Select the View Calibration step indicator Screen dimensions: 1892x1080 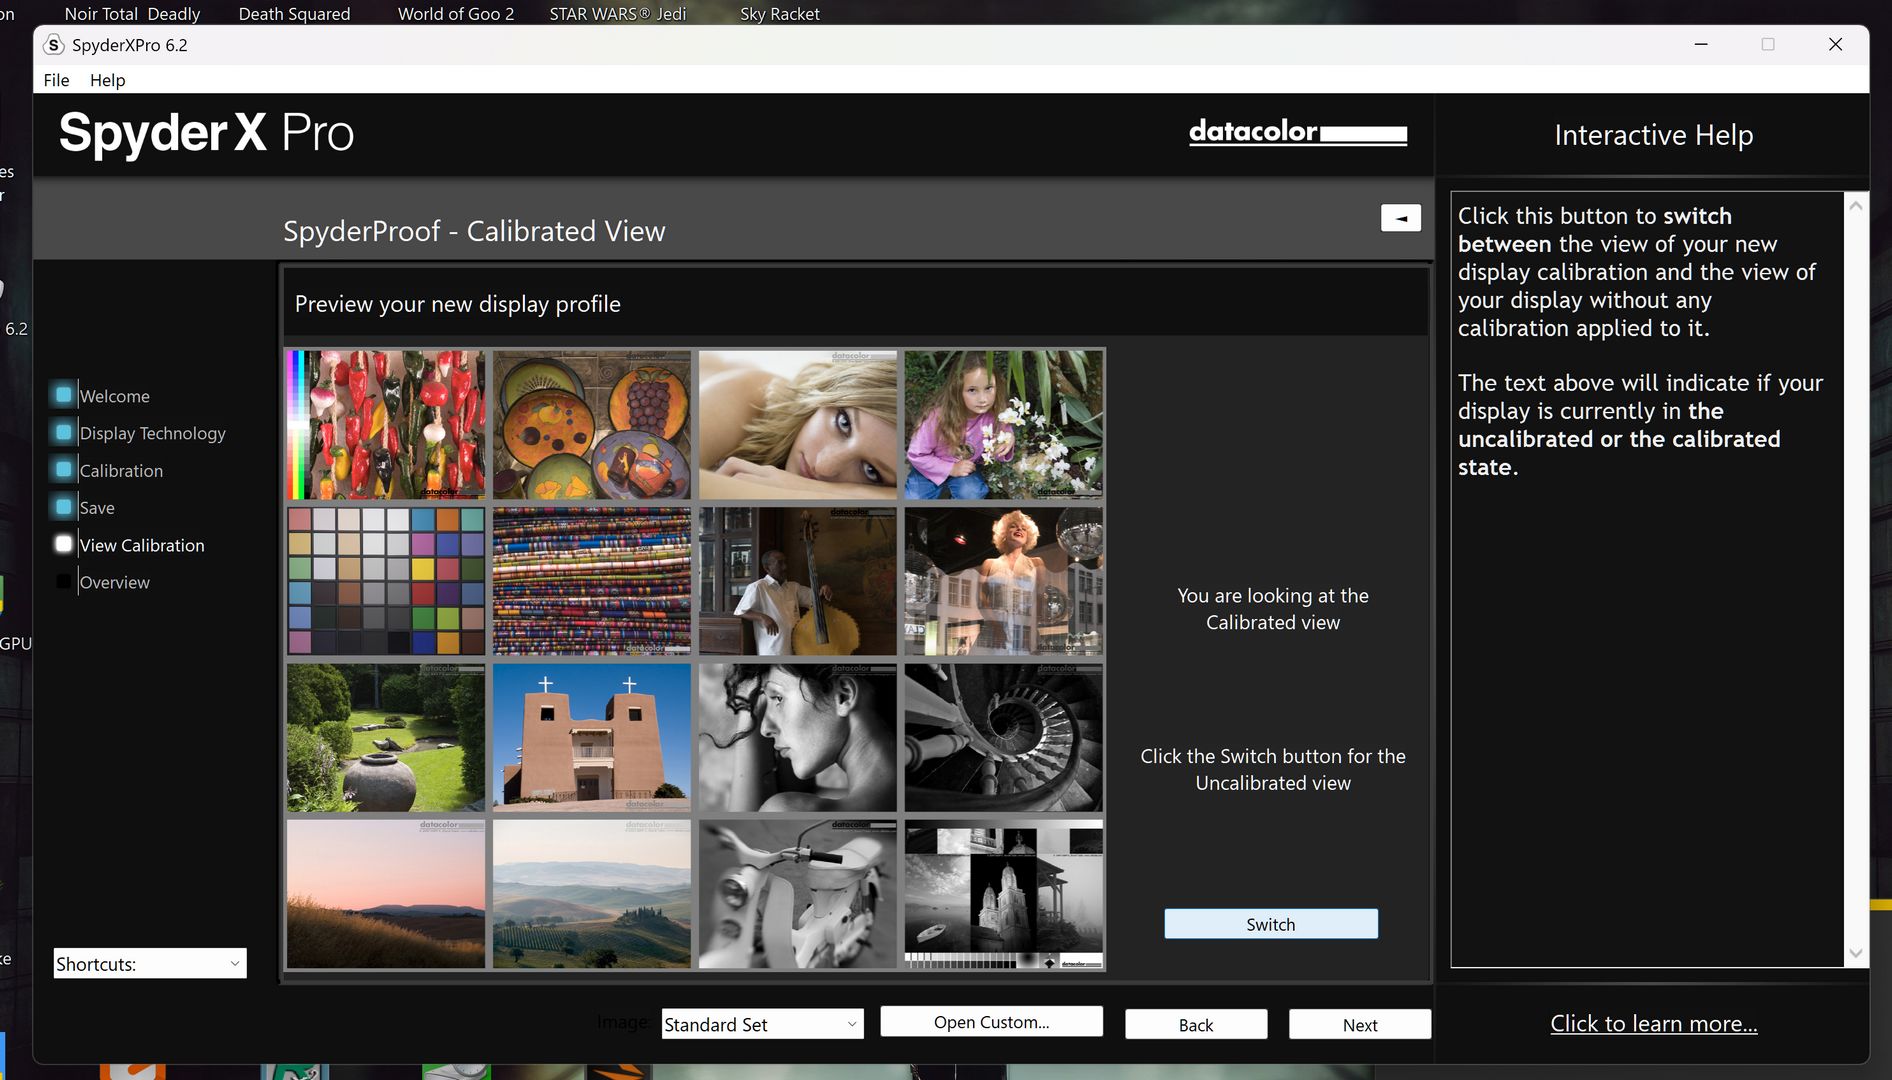coord(64,543)
